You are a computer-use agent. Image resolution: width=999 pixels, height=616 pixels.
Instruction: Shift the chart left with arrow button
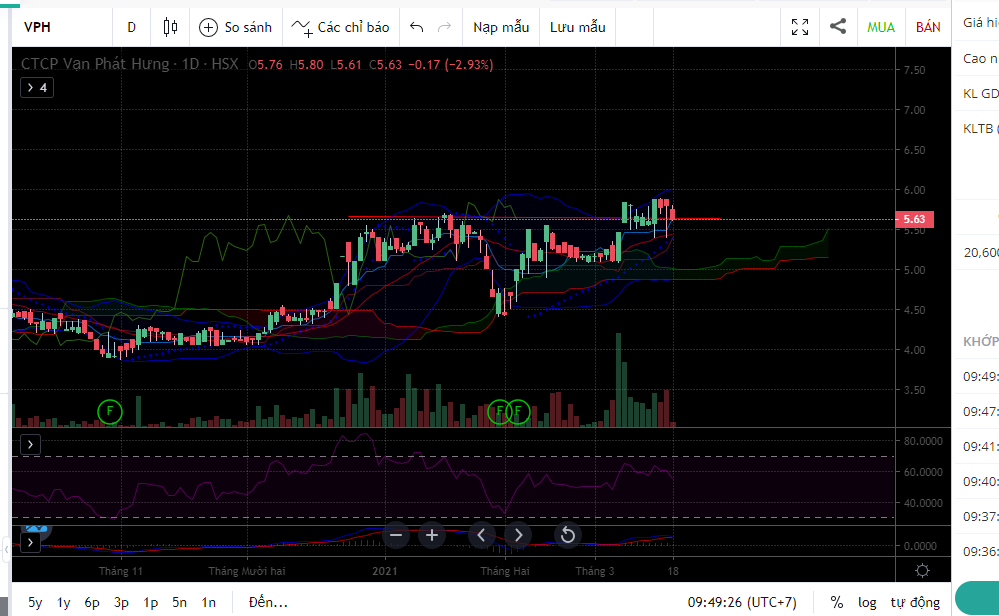click(482, 535)
